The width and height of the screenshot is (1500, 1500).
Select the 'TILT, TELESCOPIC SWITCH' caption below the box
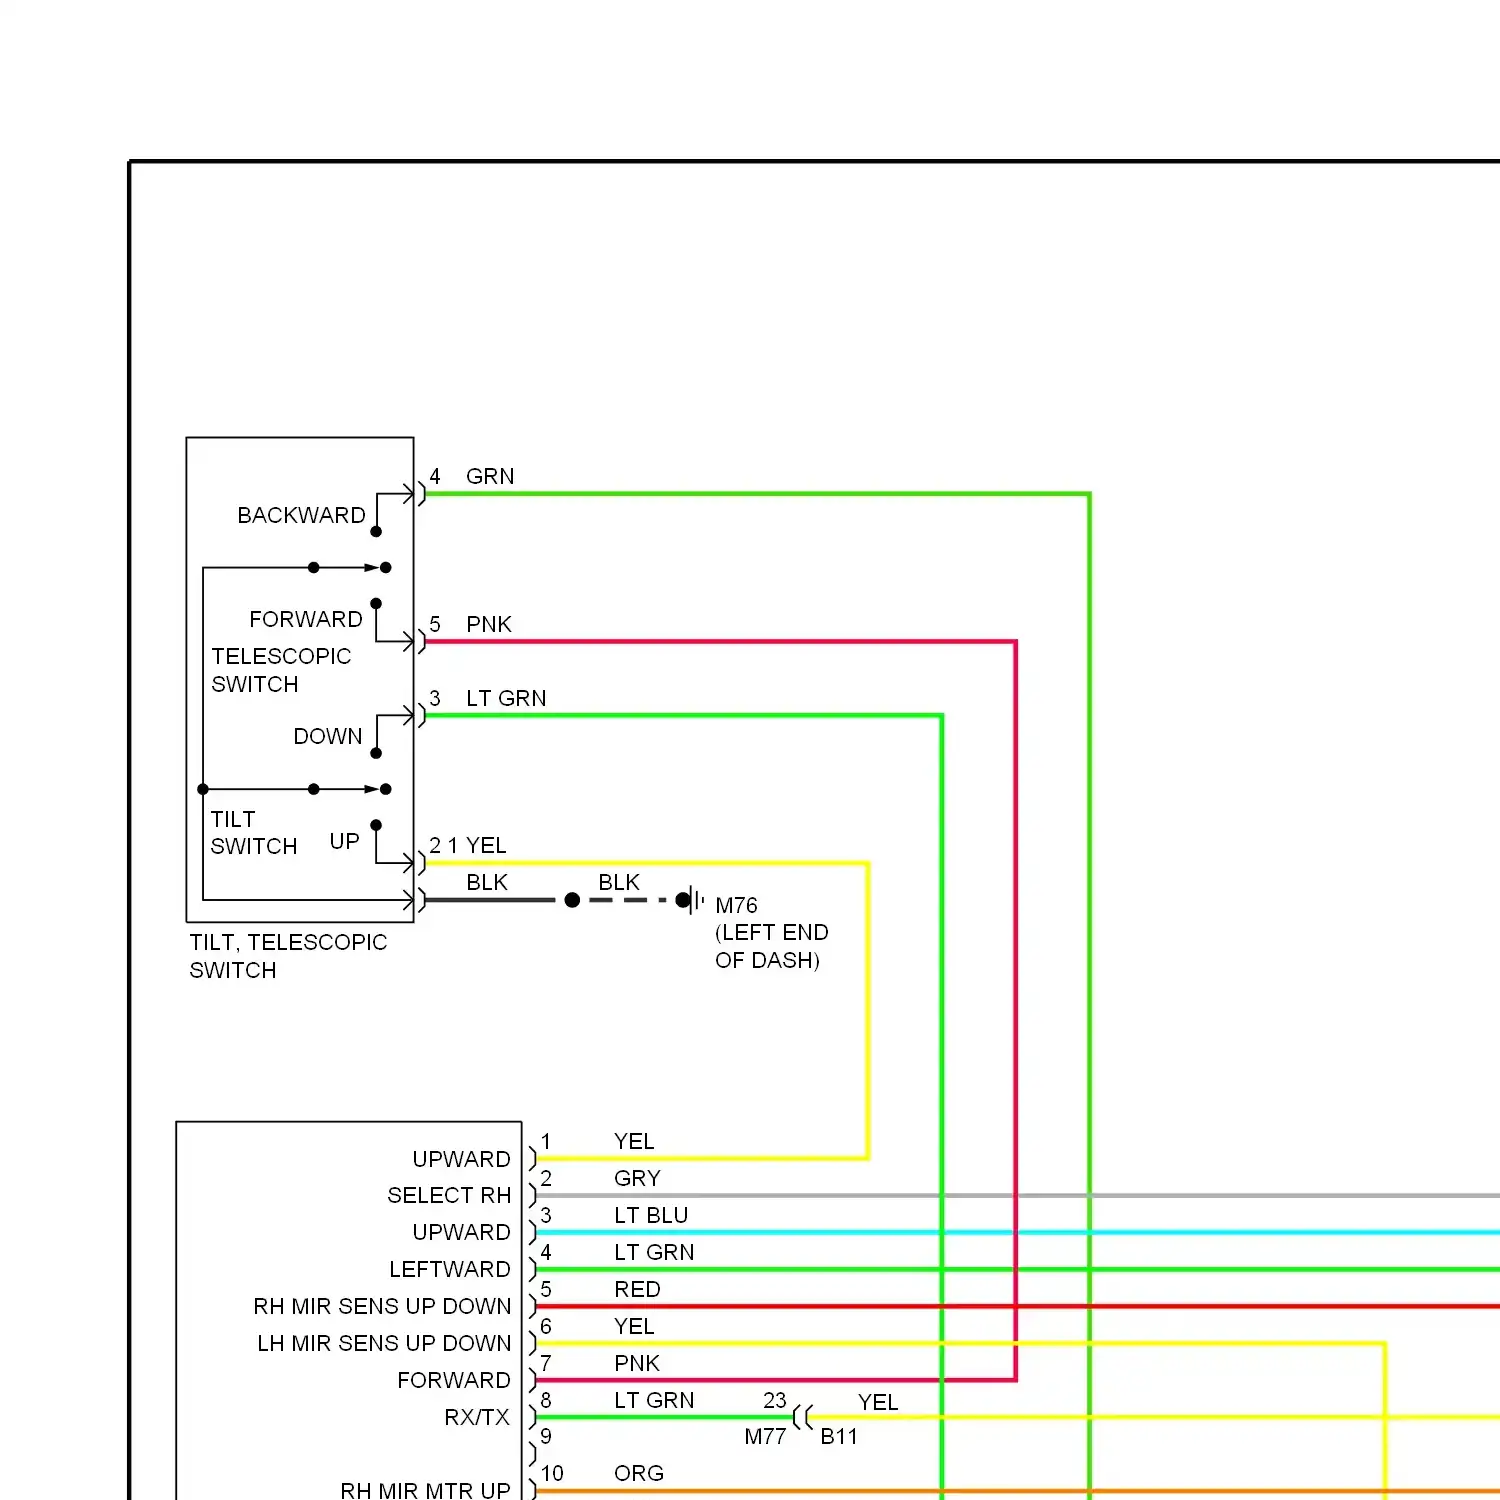click(x=288, y=956)
